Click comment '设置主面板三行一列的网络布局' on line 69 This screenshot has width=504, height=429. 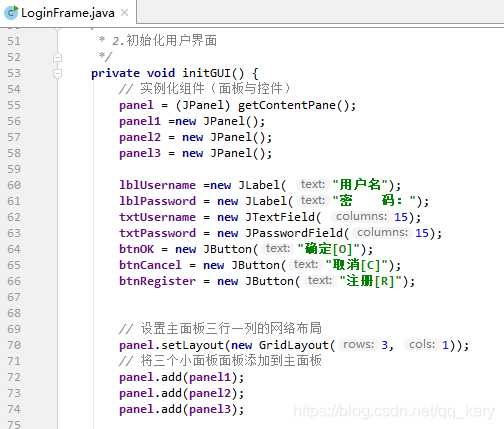231,329
